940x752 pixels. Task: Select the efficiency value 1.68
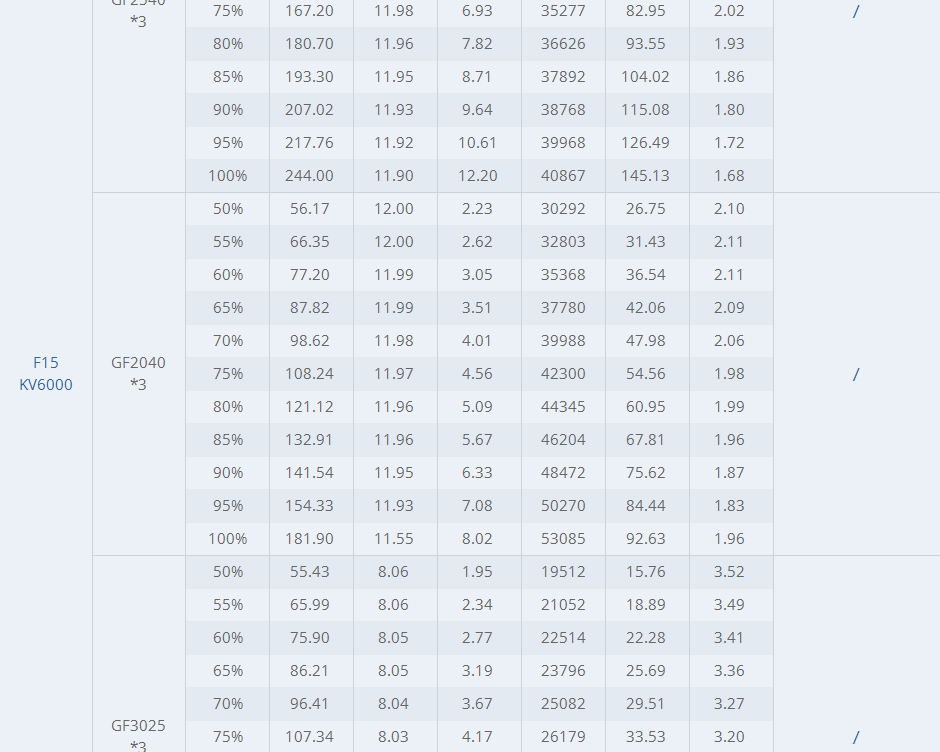click(x=729, y=176)
